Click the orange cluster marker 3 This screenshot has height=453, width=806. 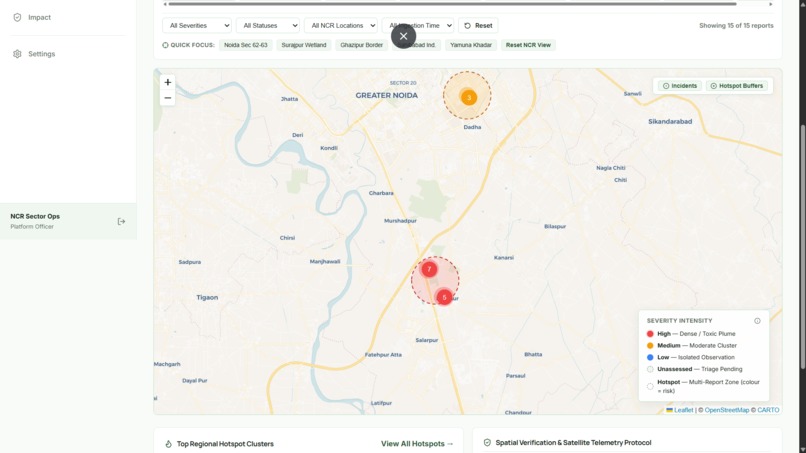pyautogui.click(x=468, y=97)
